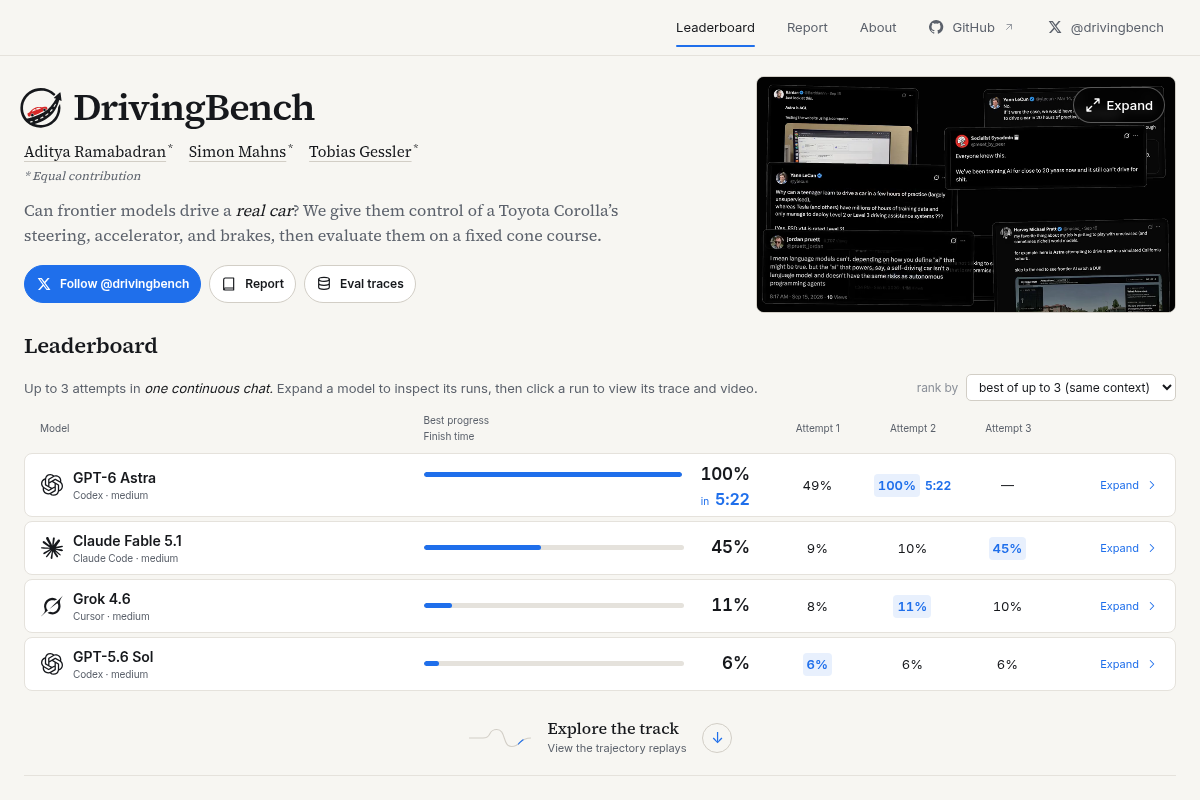Image resolution: width=1200 pixels, height=800 pixels.
Task: Click View the trajectory replays subtitle
Action: tap(617, 748)
